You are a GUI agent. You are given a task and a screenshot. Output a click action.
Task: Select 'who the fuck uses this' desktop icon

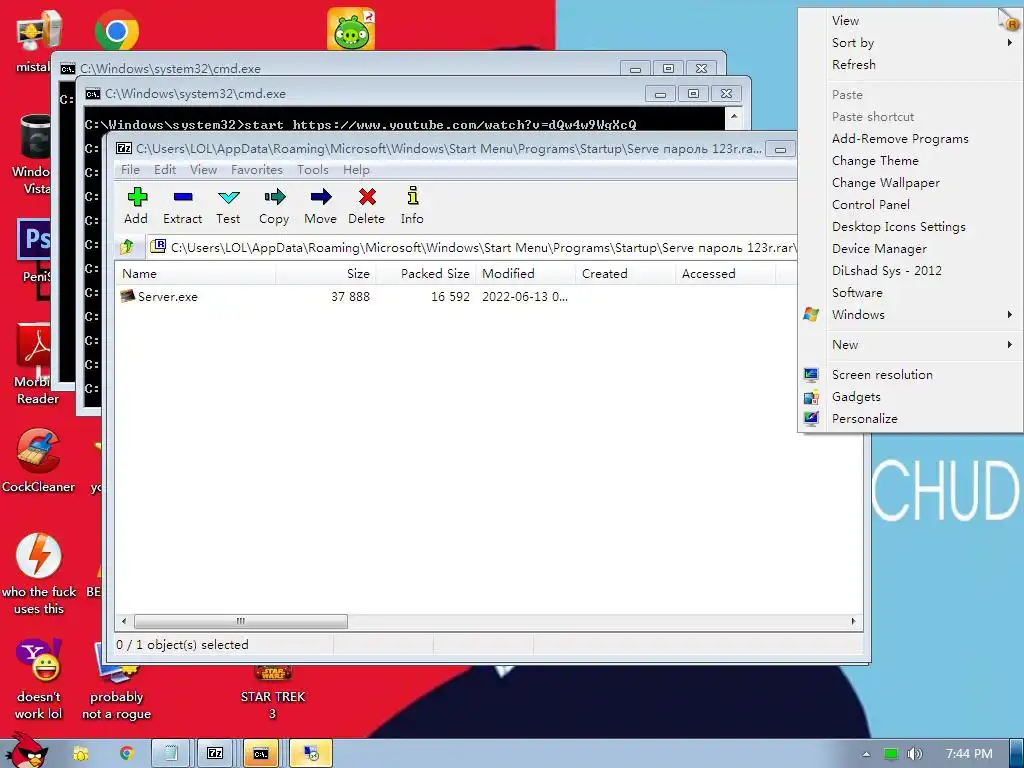pos(39,574)
